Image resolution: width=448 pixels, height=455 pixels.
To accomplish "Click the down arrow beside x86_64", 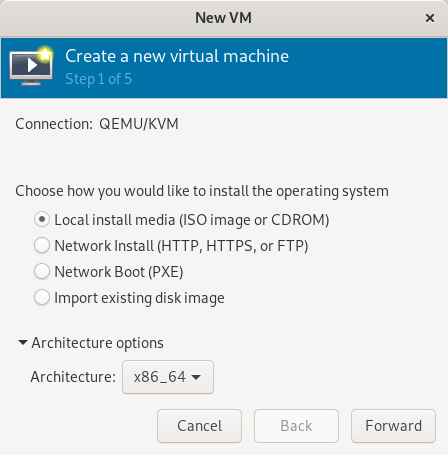I will pos(196,377).
